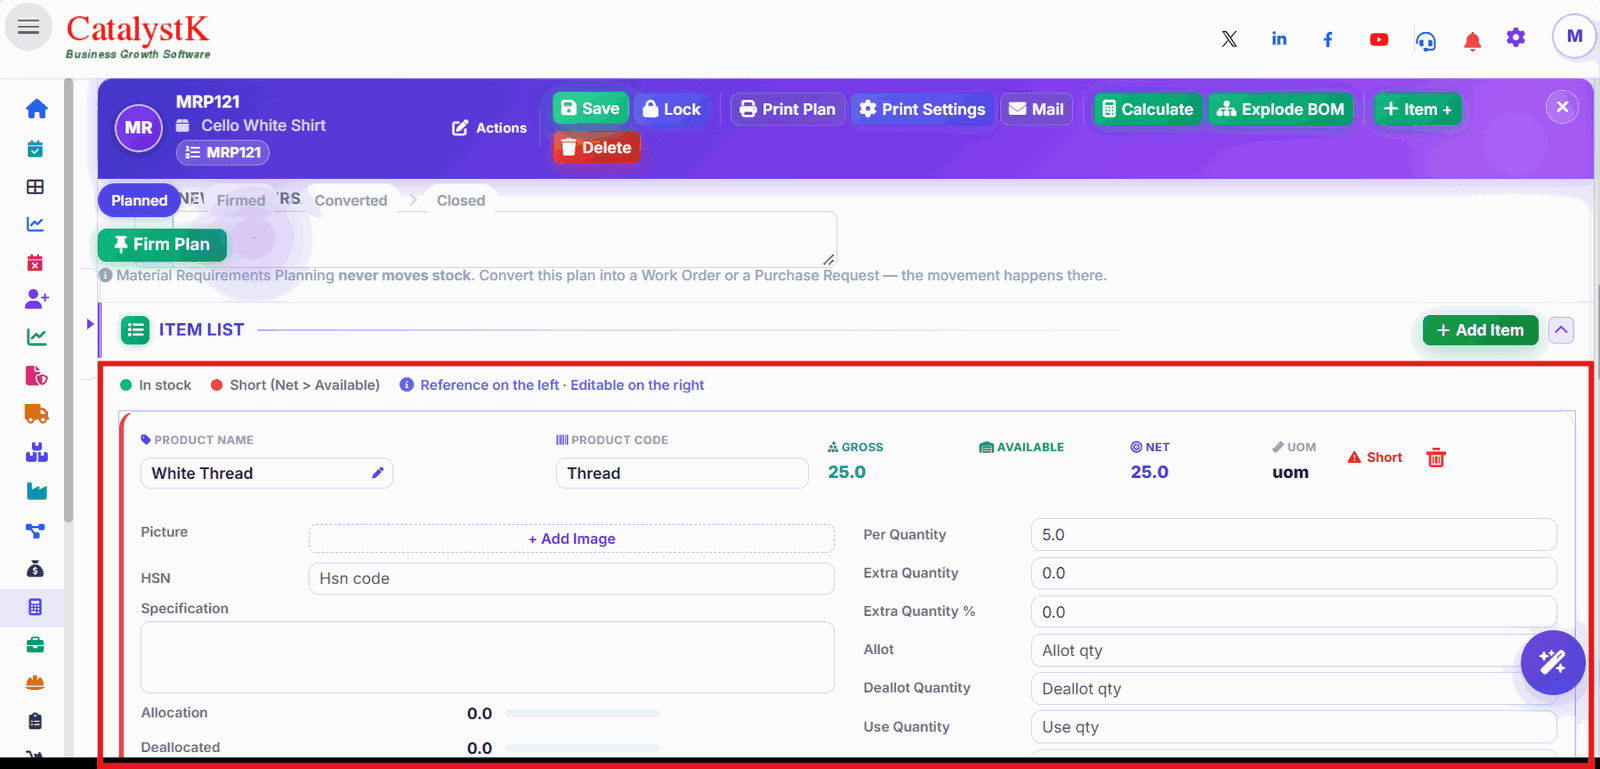
Task: Open the settings gear in top bar
Action: tap(1516, 37)
